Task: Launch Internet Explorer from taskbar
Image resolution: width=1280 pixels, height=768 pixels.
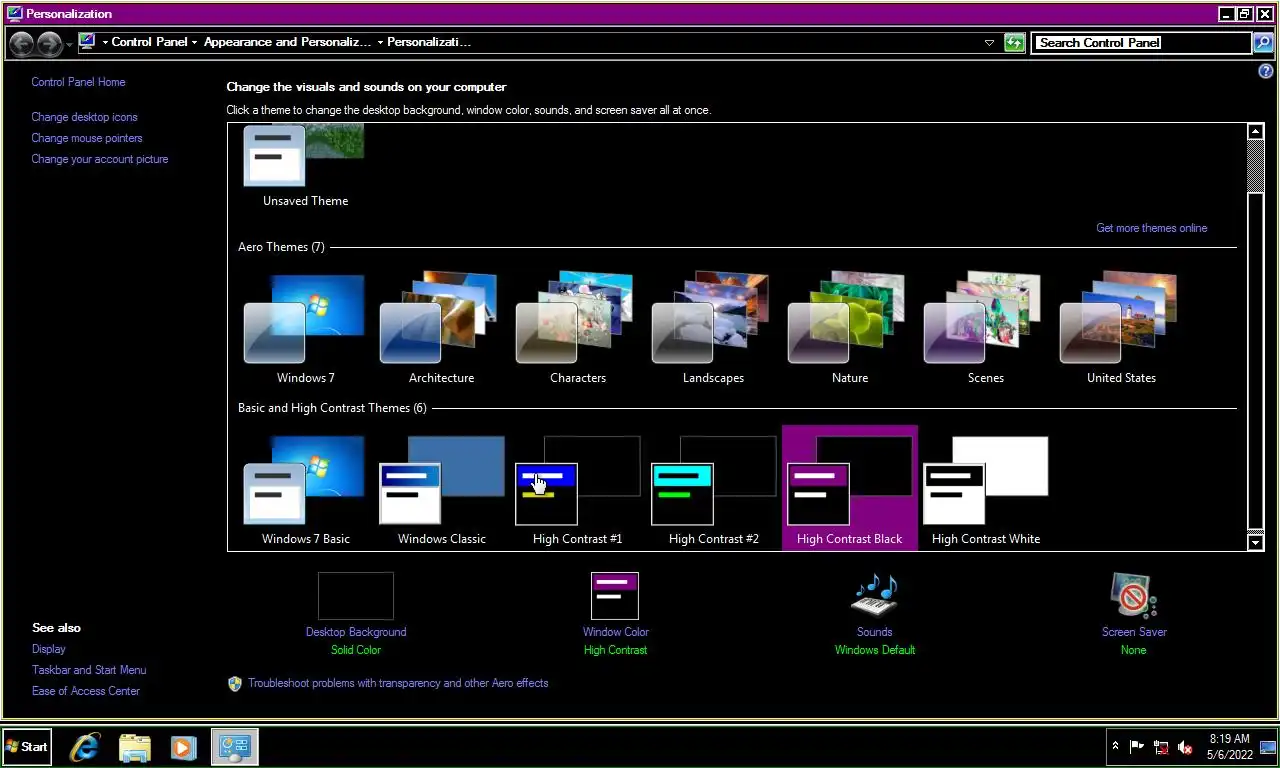Action: click(85, 746)
